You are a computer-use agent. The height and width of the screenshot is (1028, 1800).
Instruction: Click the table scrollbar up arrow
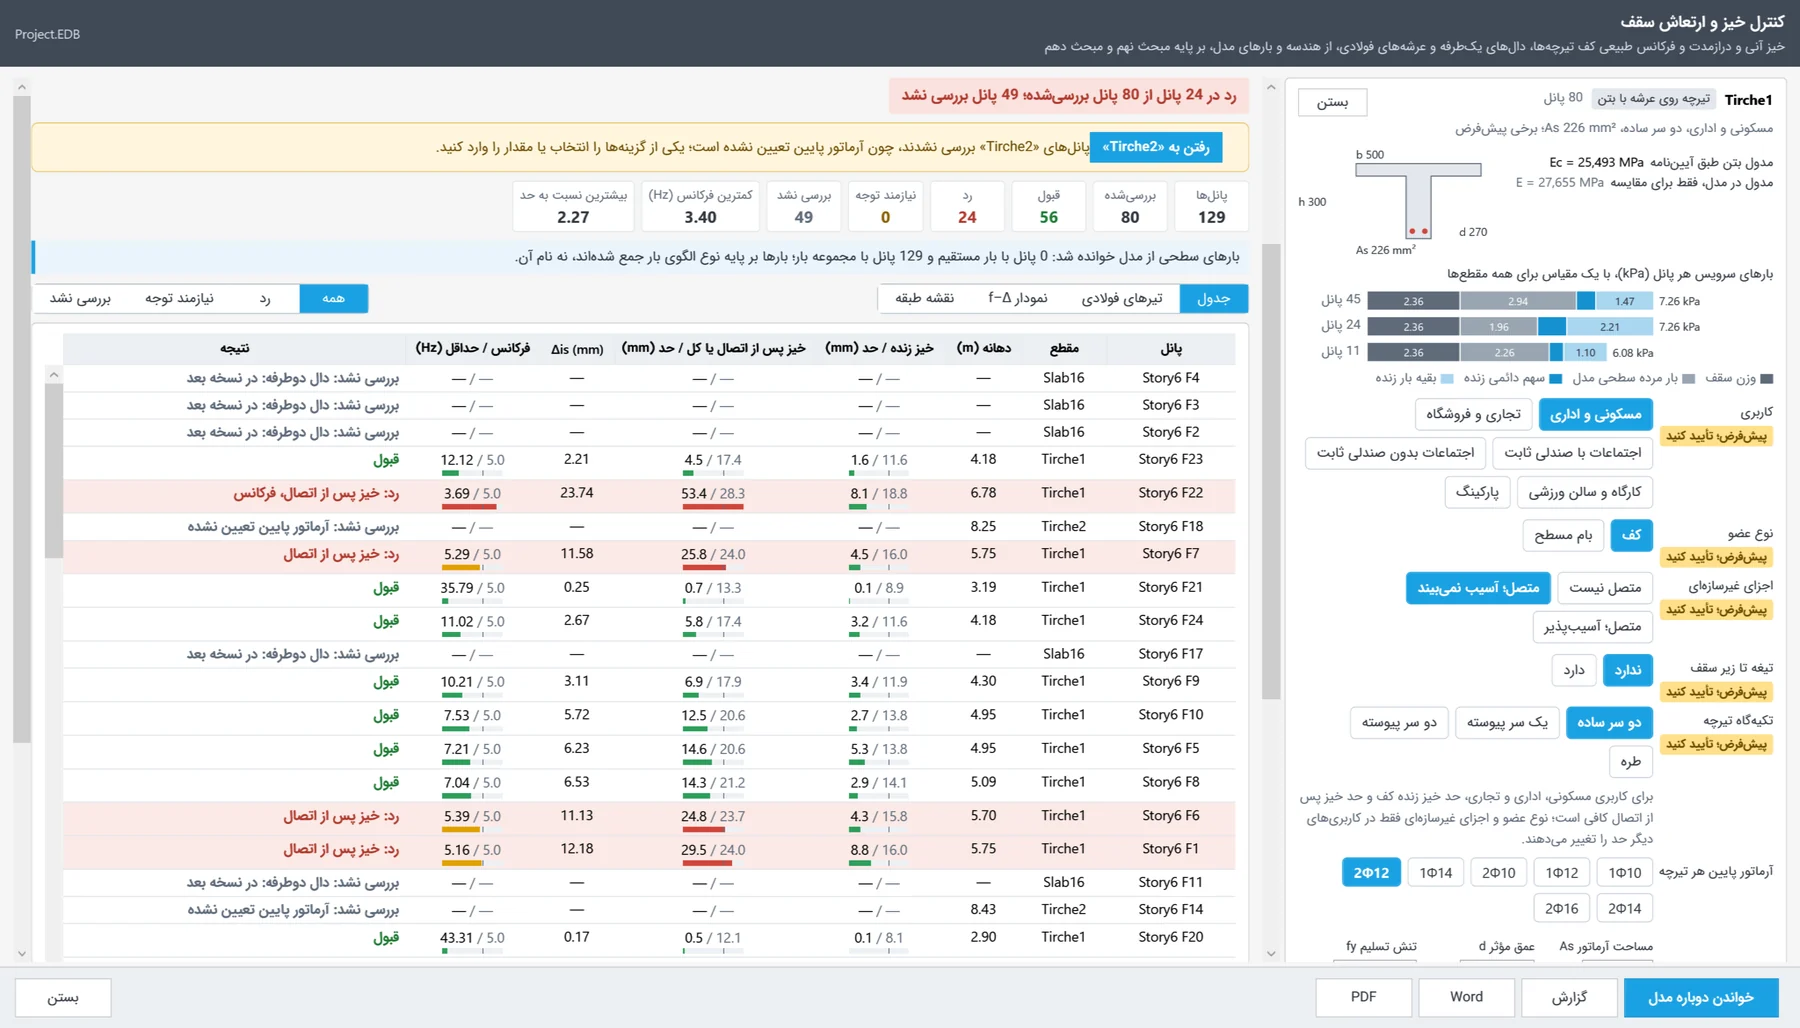[54, 375]
